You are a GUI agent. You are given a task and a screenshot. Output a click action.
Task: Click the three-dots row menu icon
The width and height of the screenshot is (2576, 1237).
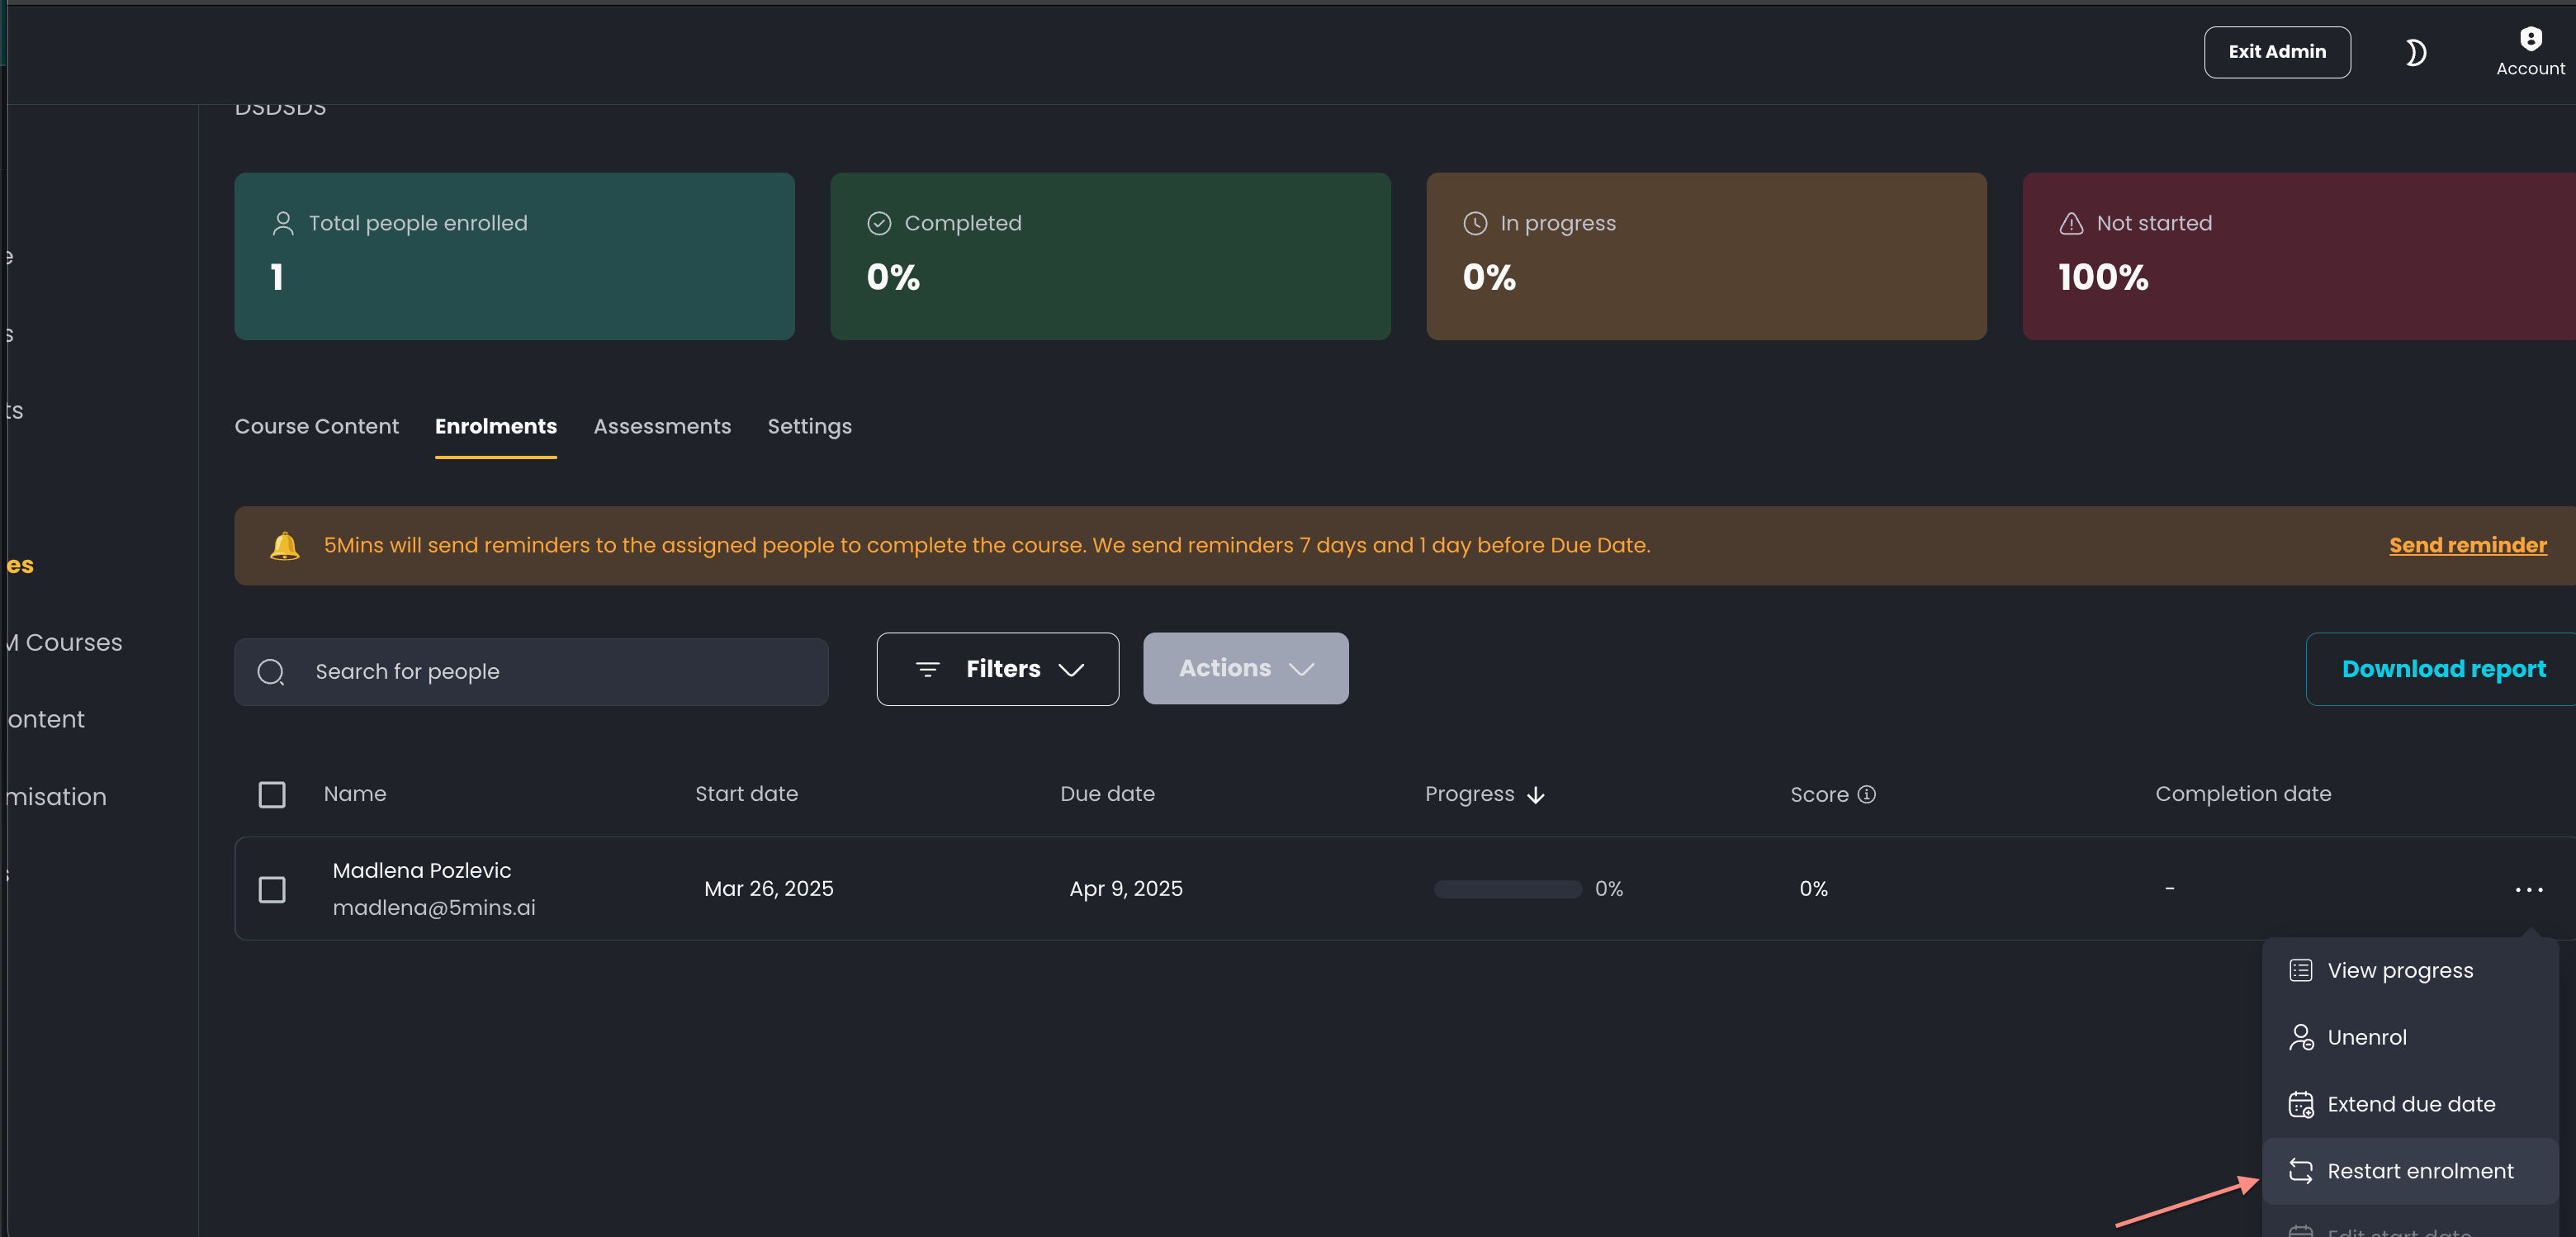pos(2528,889)
